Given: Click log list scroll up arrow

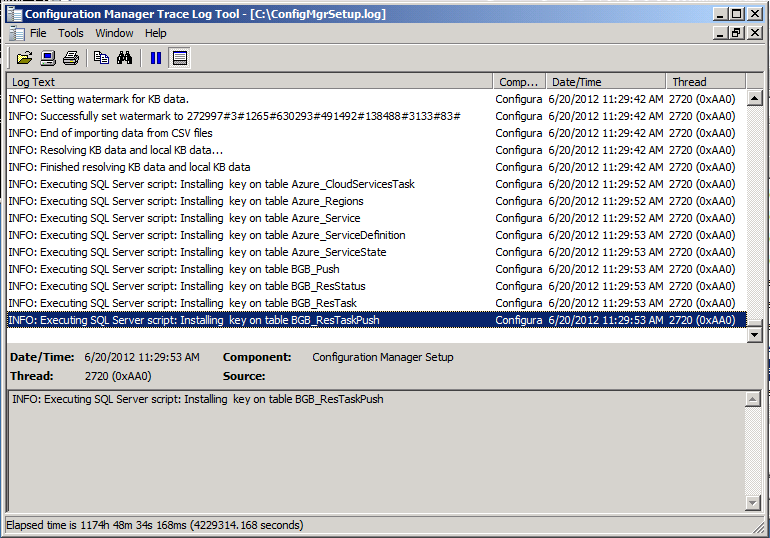Looking at the screenshot, I should pyautogui.click(x=754, y=98).
